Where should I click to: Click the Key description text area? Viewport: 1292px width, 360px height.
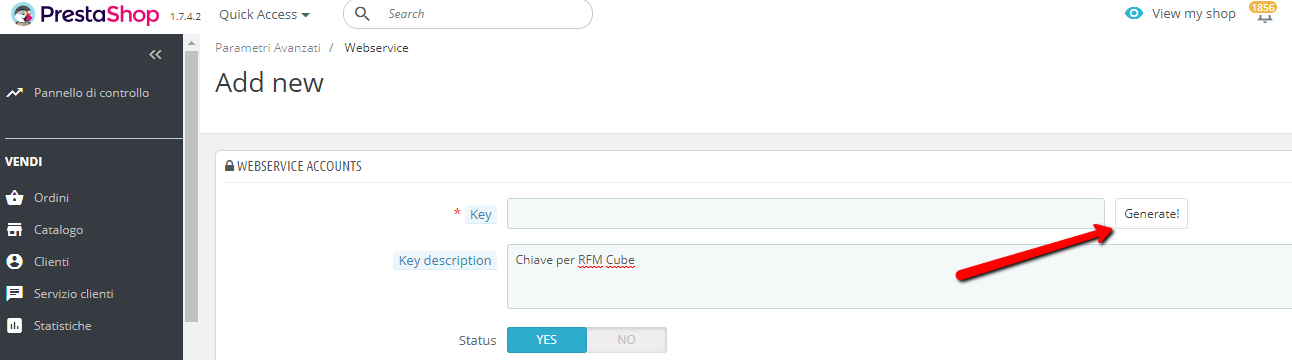point(899,276)
